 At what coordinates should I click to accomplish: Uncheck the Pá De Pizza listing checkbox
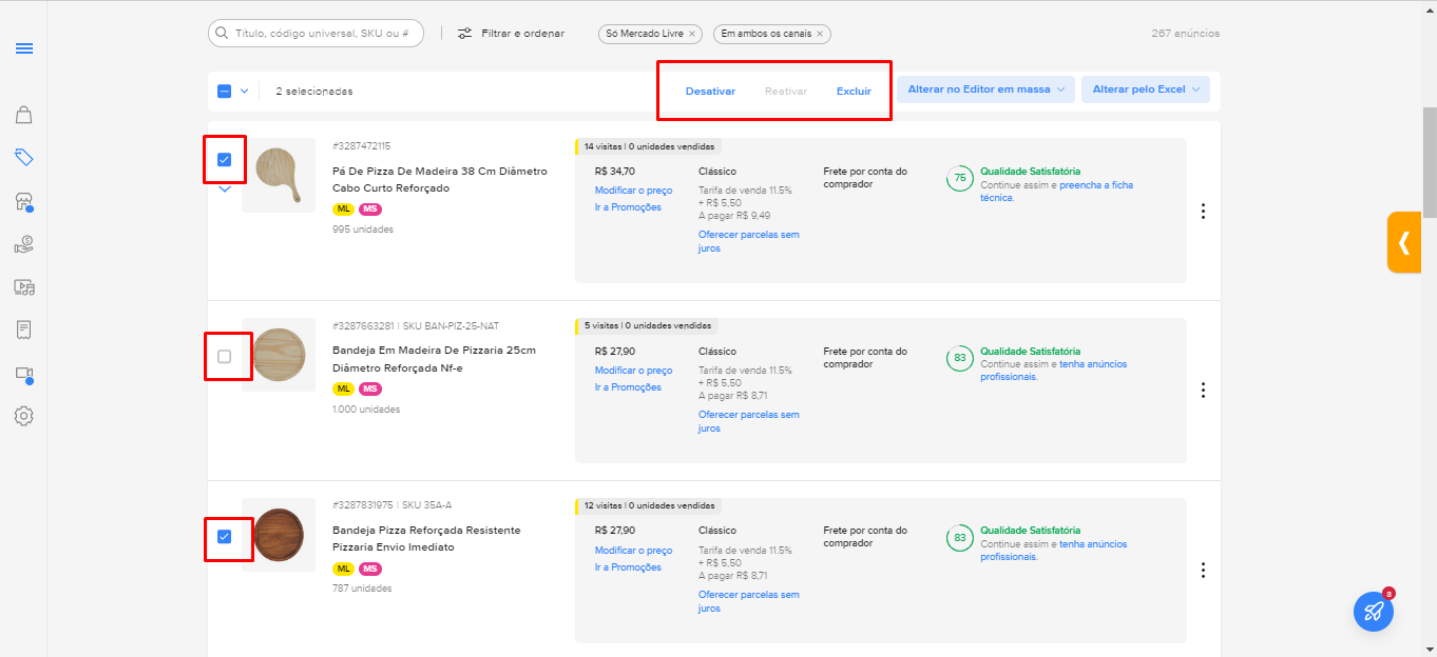224,158
